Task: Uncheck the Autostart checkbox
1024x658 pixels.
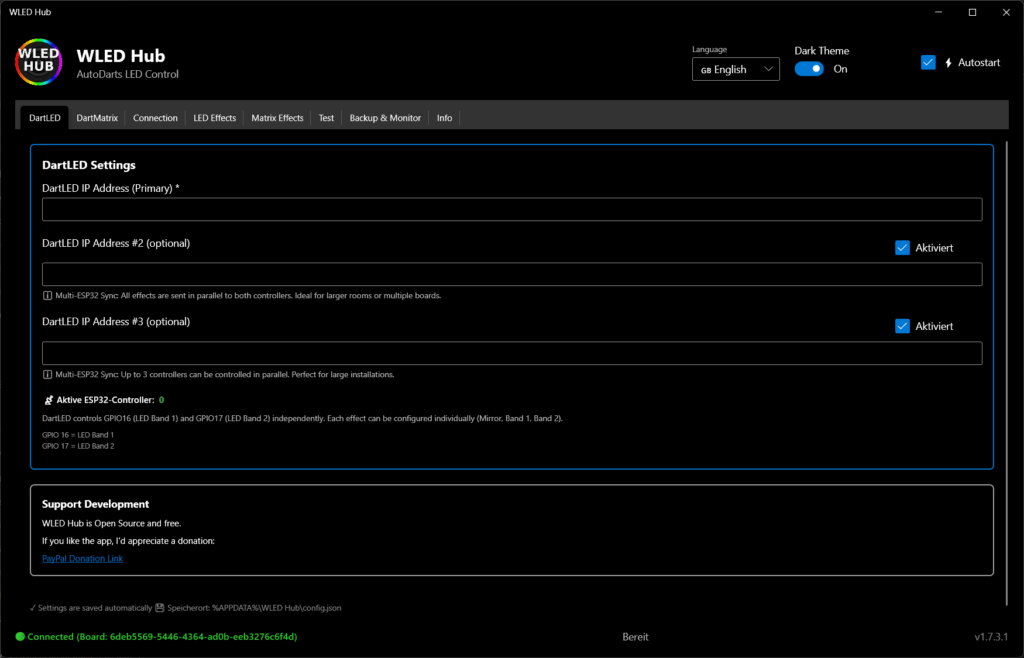Action: [x=928, y=62]
